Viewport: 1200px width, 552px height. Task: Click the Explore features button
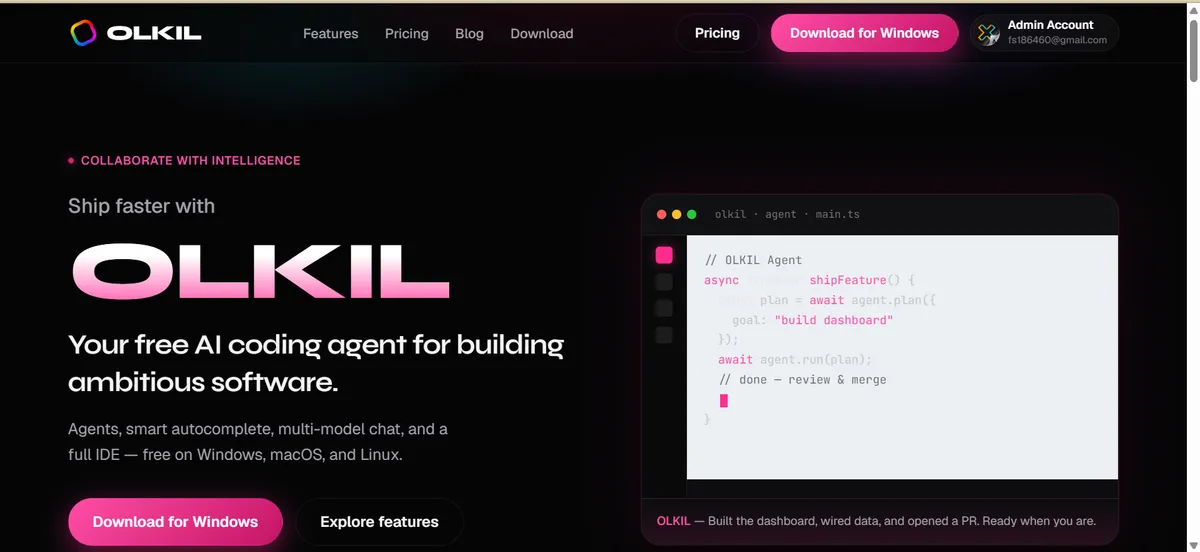[x=379, y=522]
